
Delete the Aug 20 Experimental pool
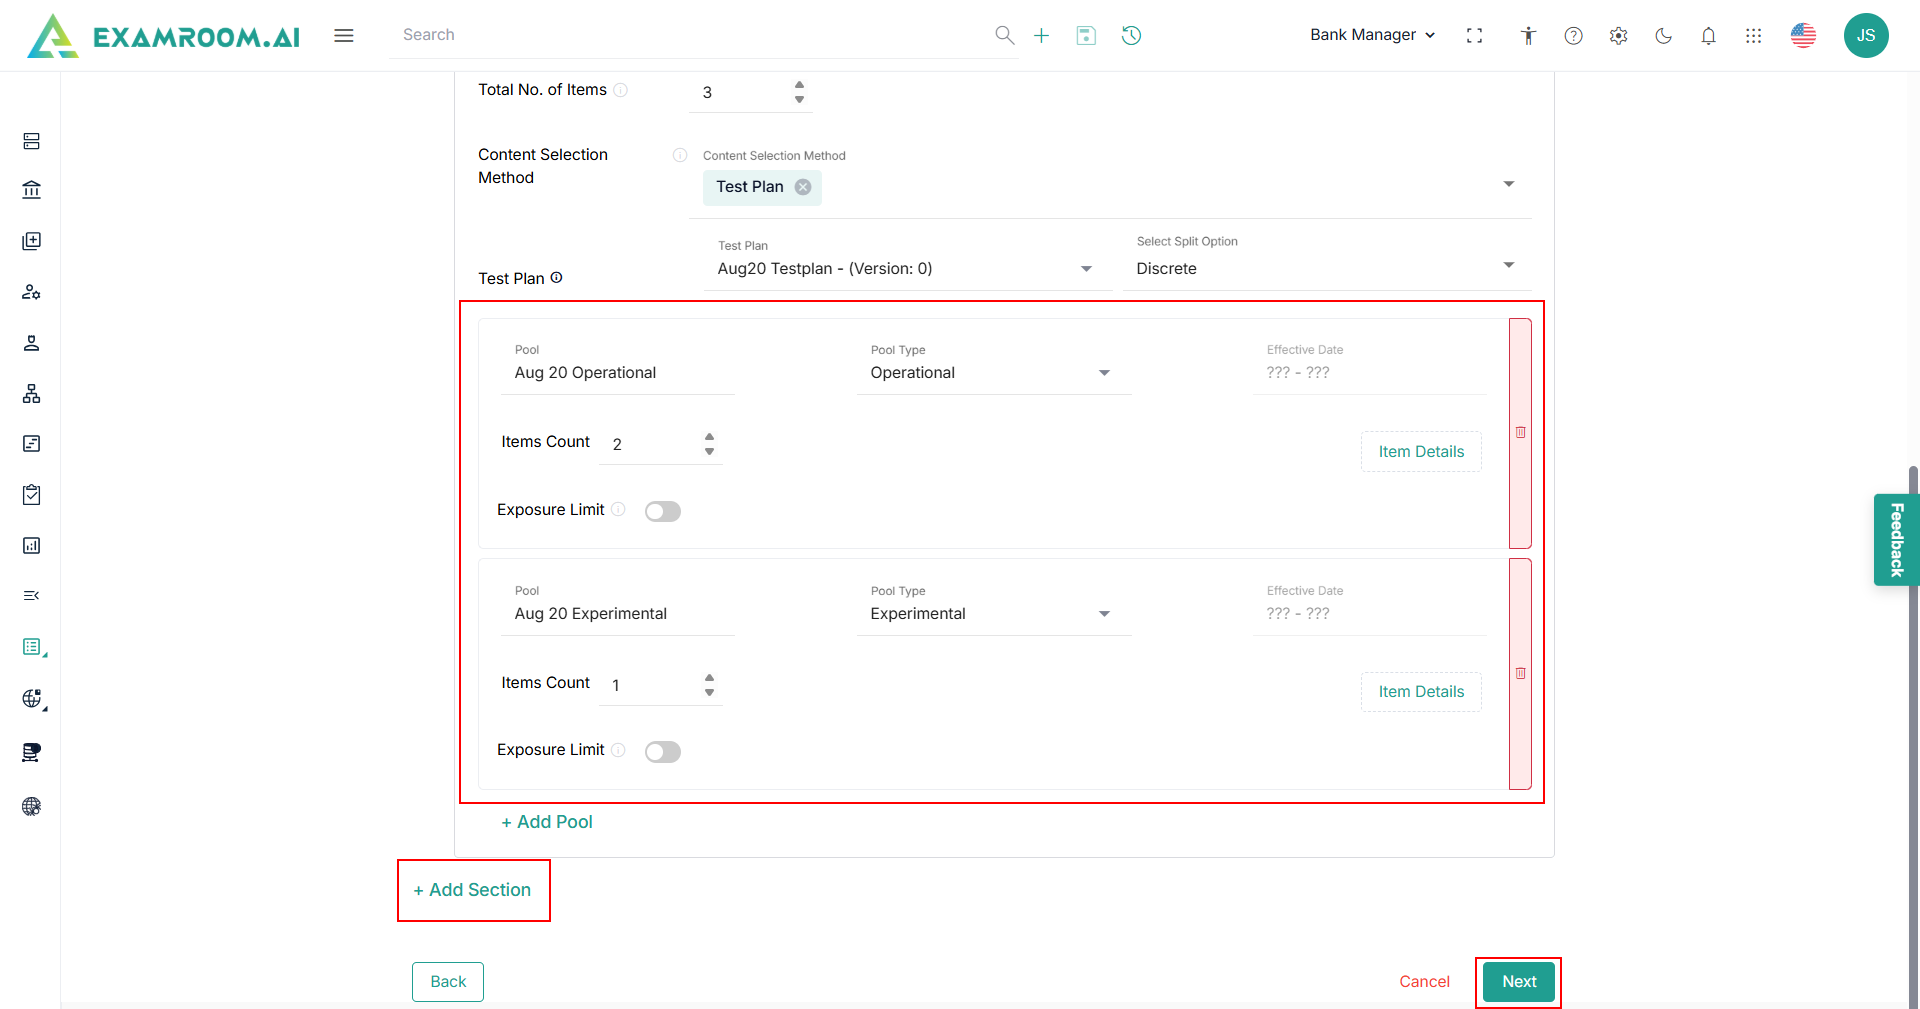click(1520, 674)
